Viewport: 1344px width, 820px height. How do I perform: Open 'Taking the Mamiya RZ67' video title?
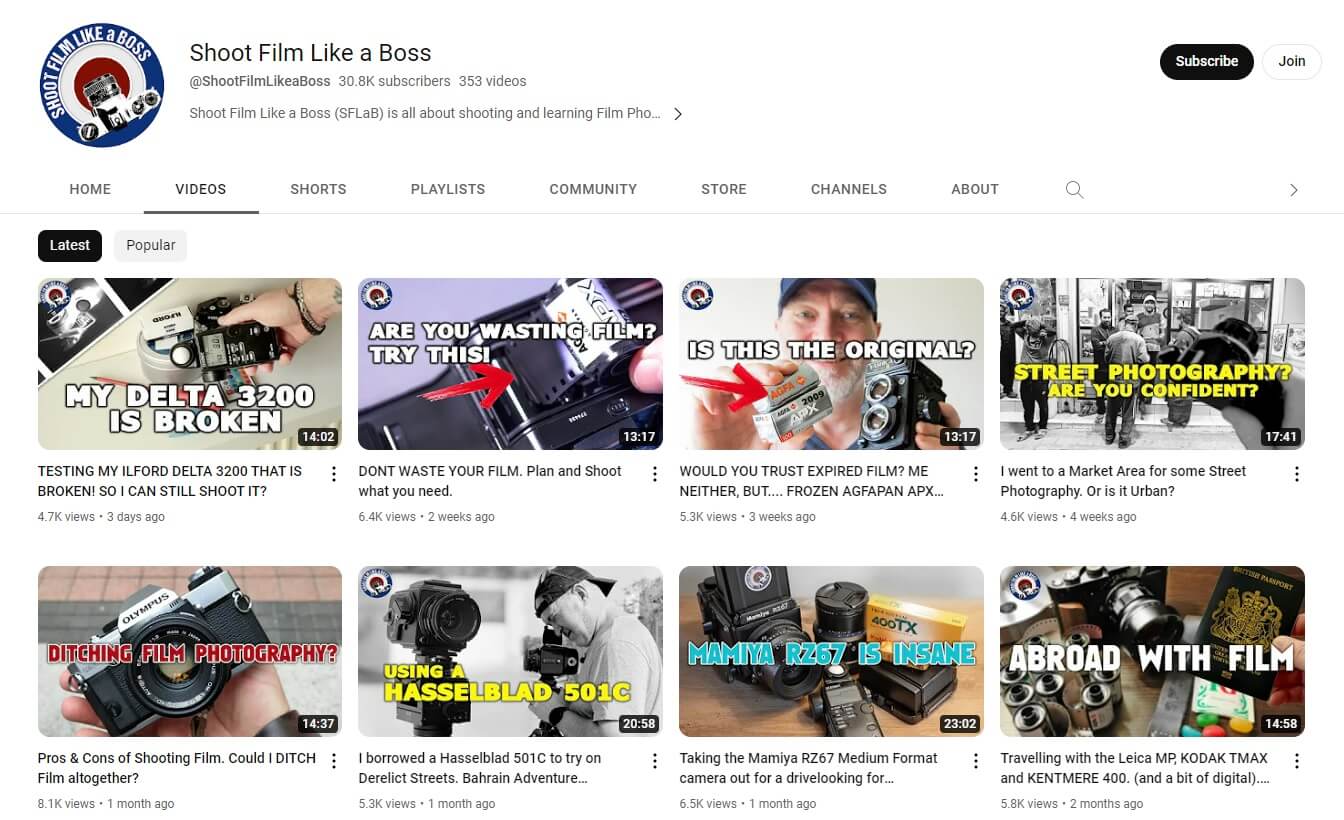[x=809, y=768]
